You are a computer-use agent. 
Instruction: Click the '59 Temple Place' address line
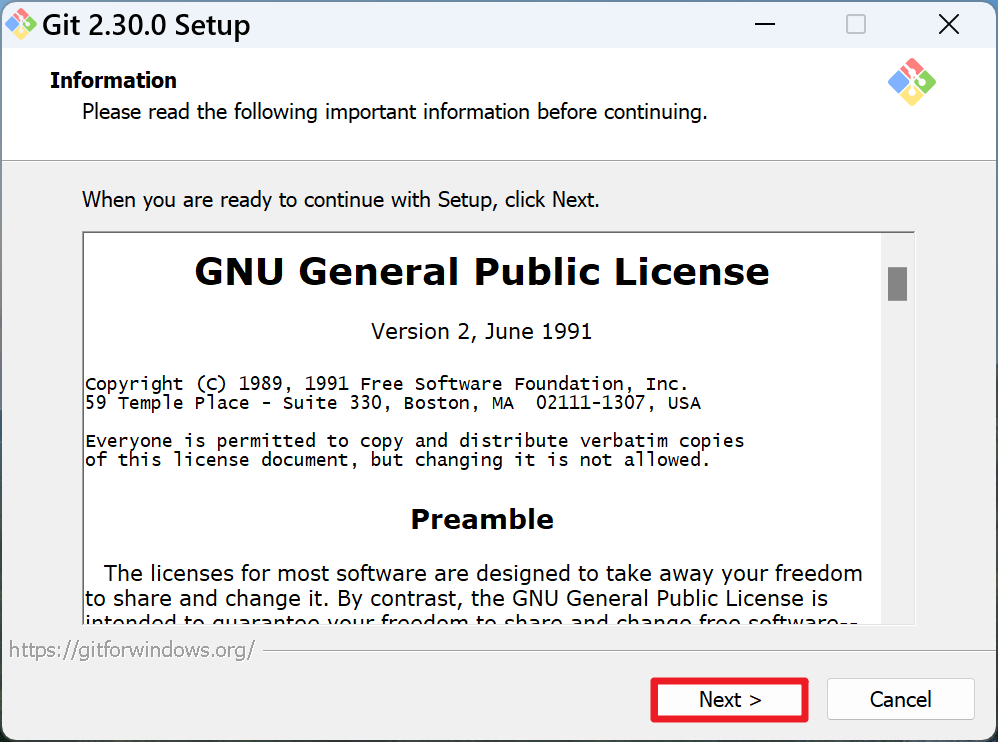pos(393,403)
